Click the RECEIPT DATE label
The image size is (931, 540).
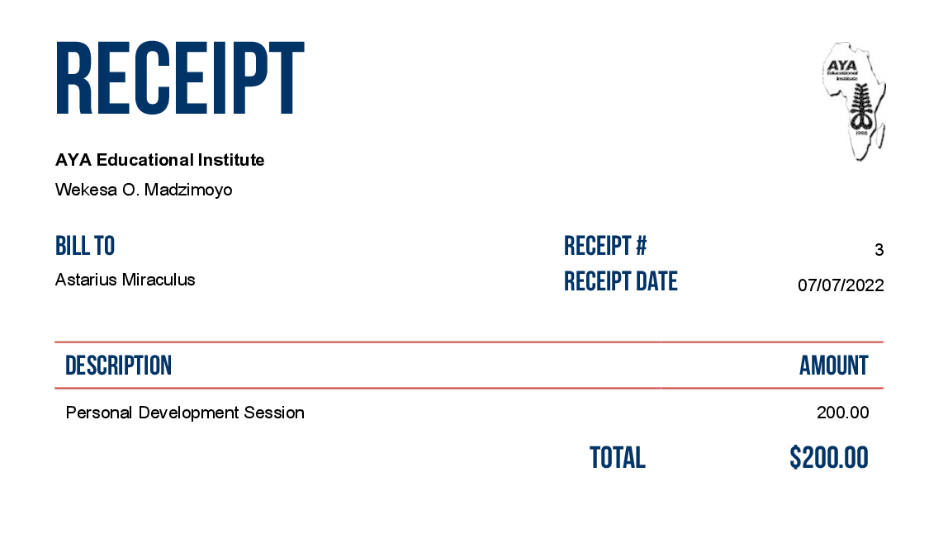[620, 282]
